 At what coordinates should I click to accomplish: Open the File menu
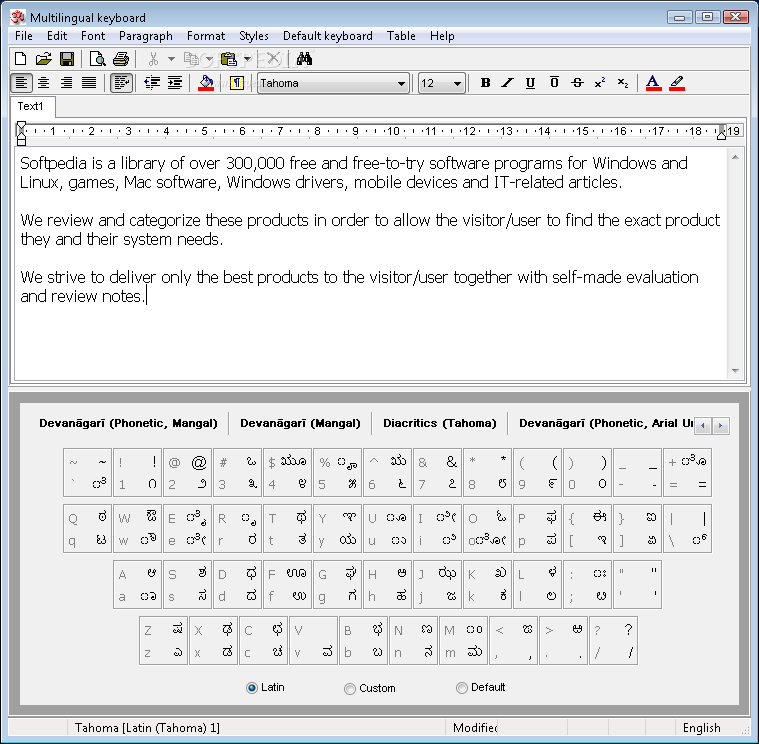[24, 36]
